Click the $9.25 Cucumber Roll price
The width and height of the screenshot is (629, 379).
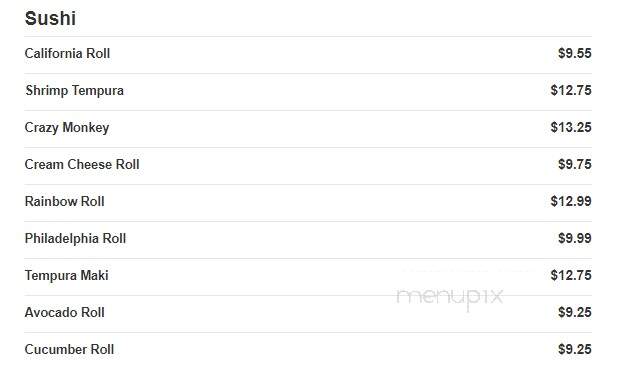coord(574,349)
